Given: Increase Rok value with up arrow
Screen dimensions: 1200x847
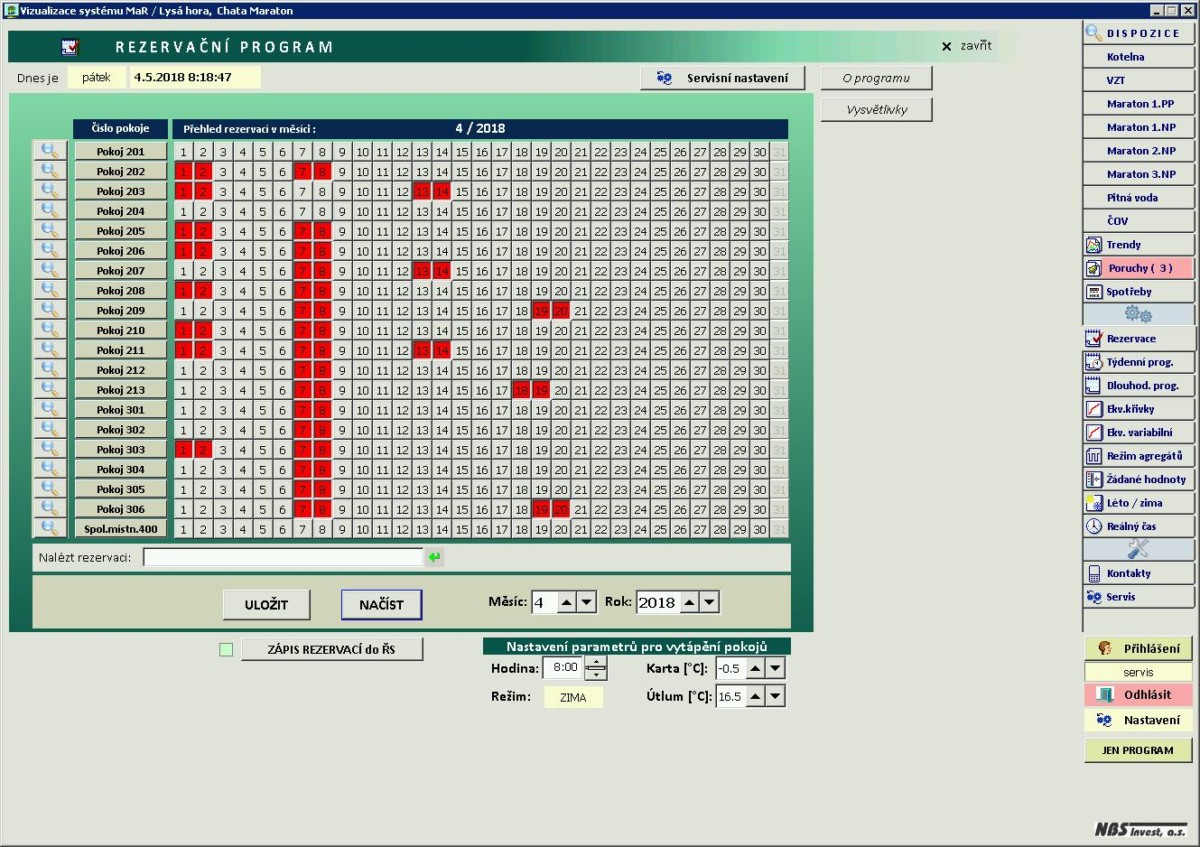Looking at the screenshot, I should click(687, 602).
